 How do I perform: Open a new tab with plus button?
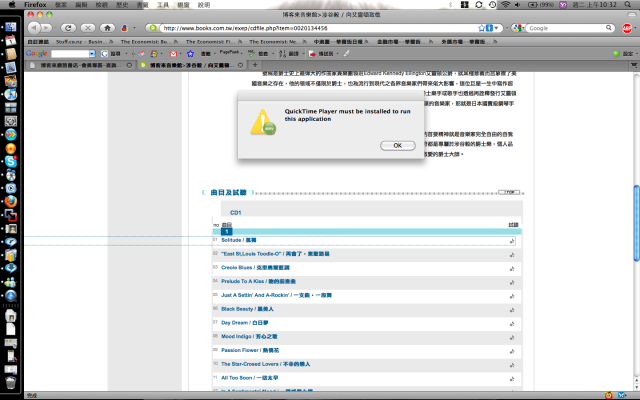pos(255,65)
